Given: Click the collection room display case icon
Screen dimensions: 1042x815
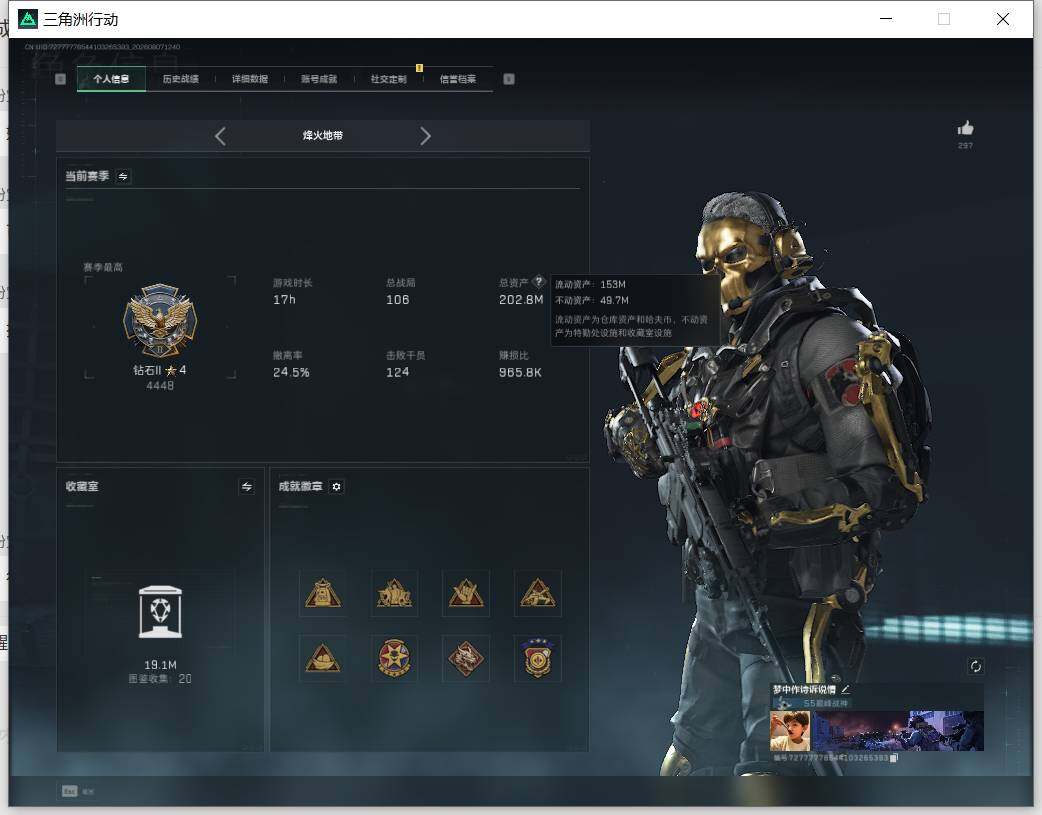Looking at the screenshot, I should 160,612.
